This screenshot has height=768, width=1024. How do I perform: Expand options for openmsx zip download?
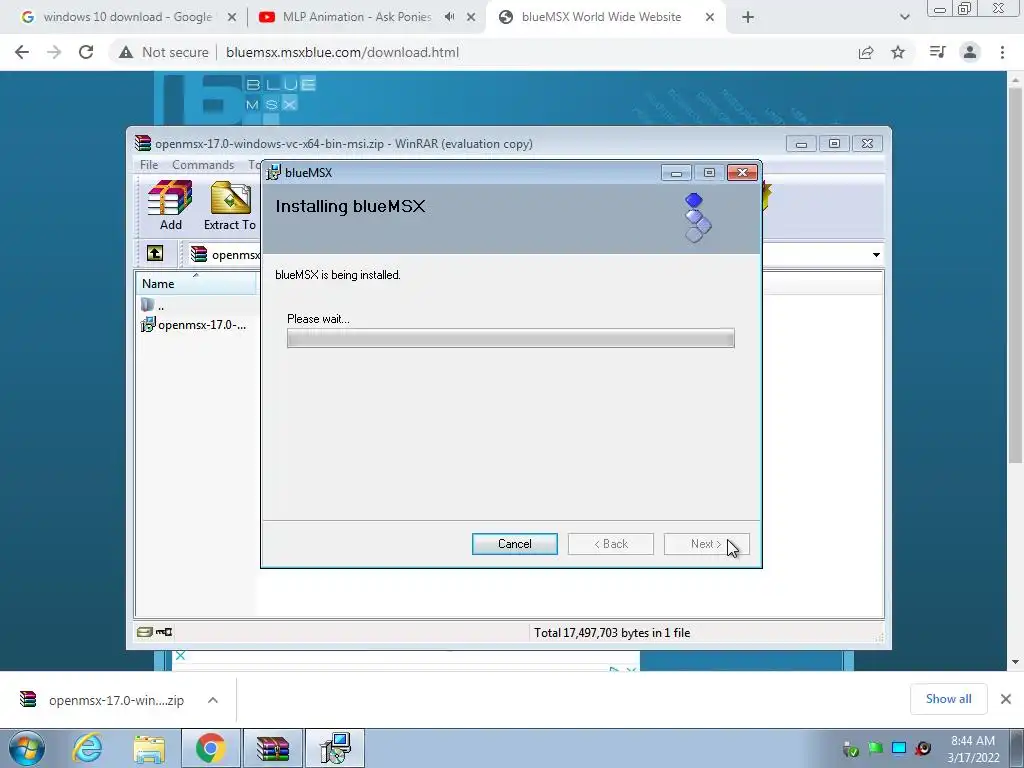213,700
